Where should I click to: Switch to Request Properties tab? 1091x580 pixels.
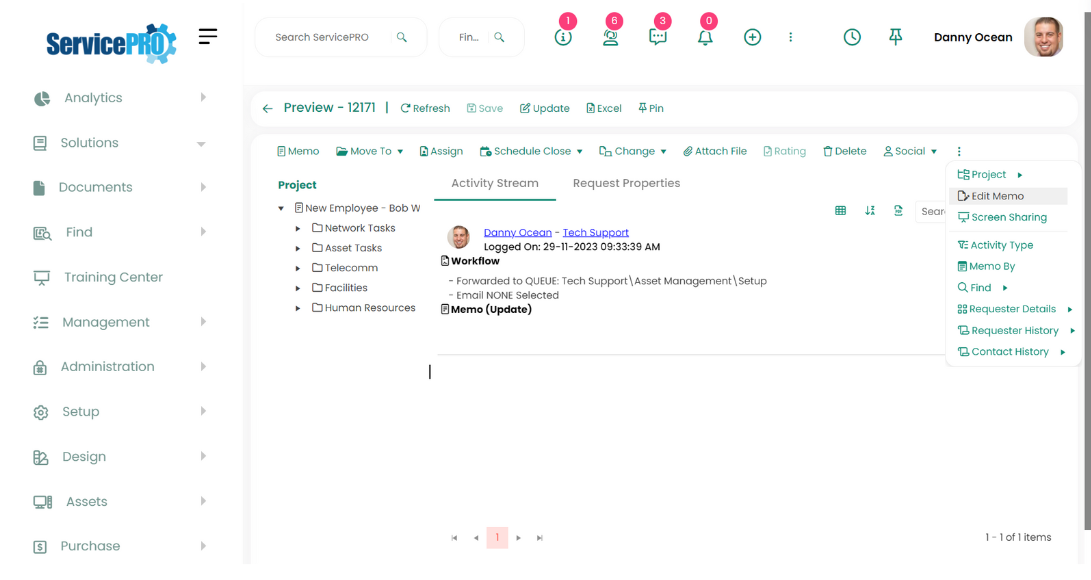(626, 184)
